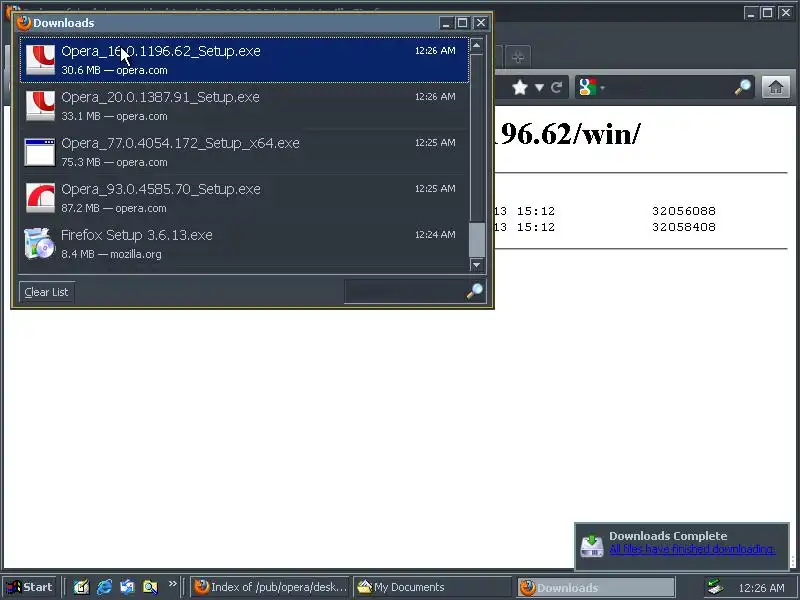This screenshot has height=600, width=800.
Task: Click the Downloads list scrollbar thumb
Action: pos(477,240)
